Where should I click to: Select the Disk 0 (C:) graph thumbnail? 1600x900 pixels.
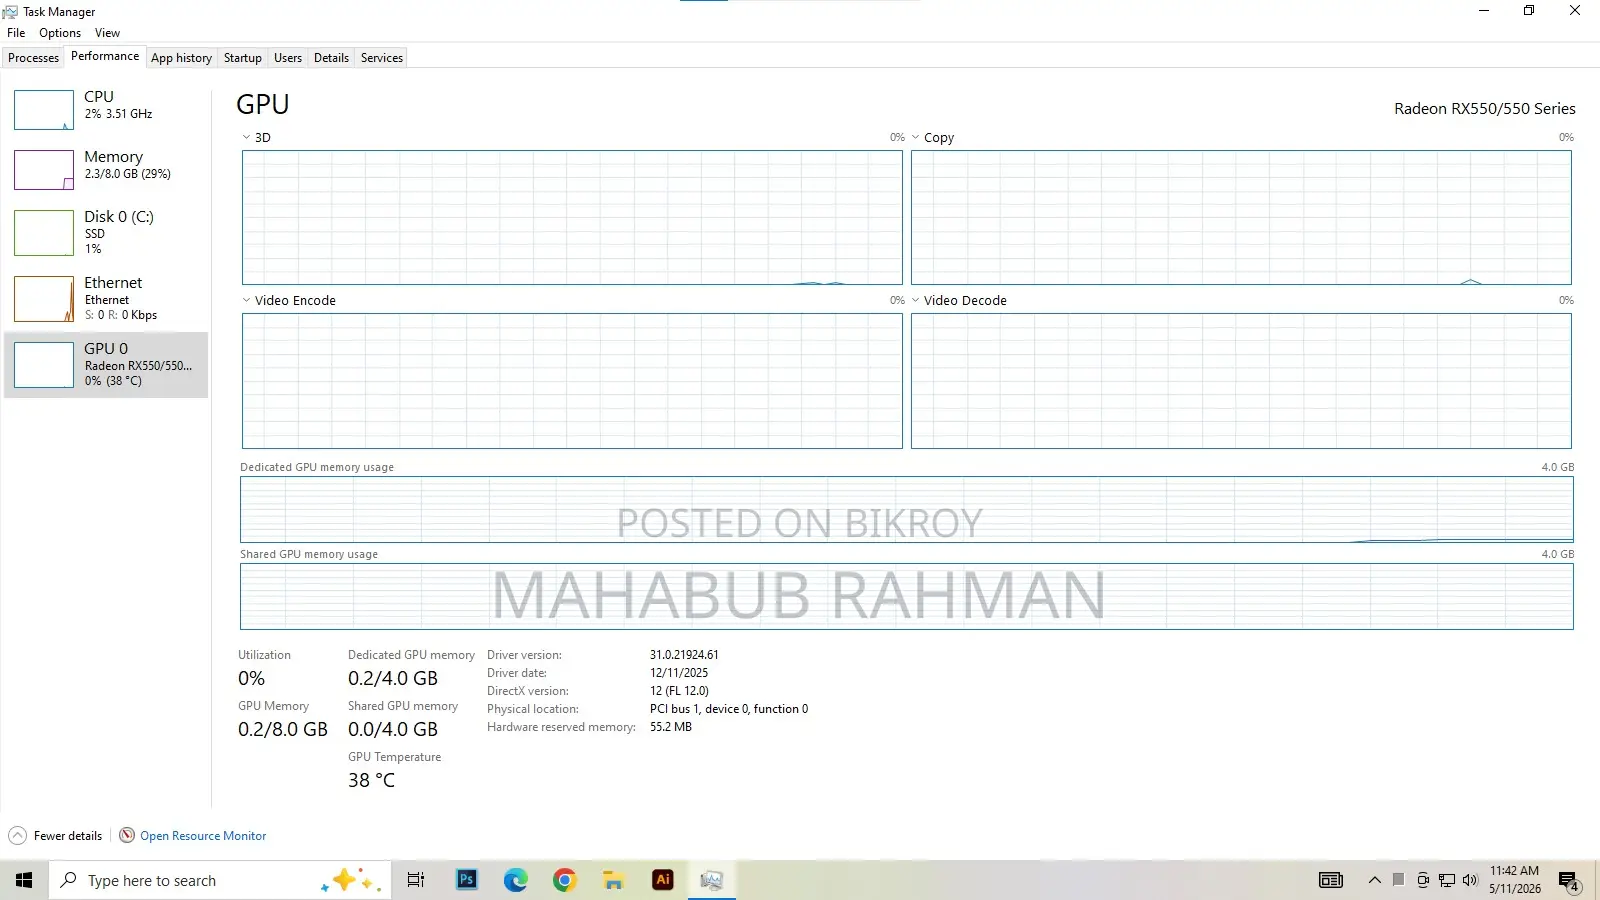[44, 233]
